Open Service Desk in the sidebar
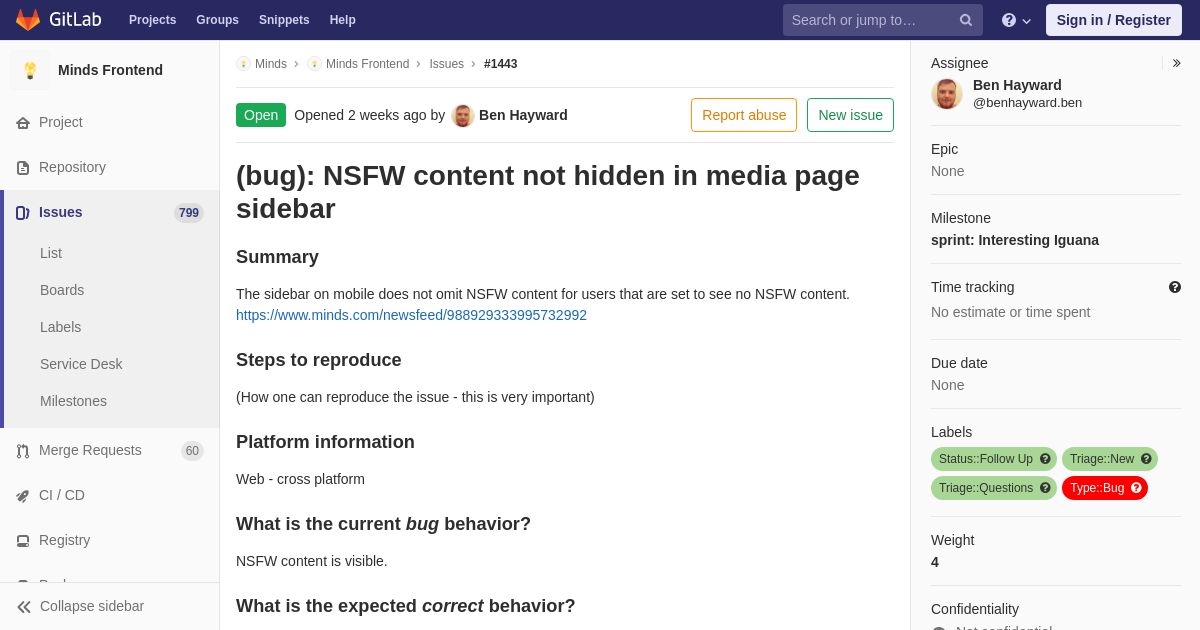The width and height of the screenshot is (1200, 630). pyautogui.click(x=81, y=364)
